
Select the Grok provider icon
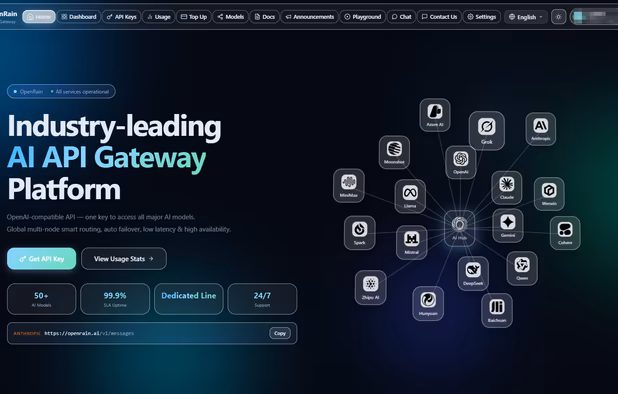click(x=486, y=130)
